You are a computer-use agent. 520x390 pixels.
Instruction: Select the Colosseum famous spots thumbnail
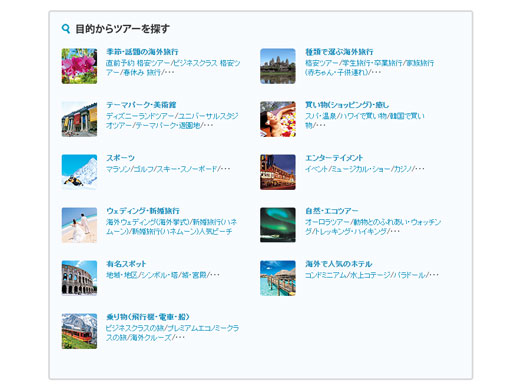pos(79,278)
